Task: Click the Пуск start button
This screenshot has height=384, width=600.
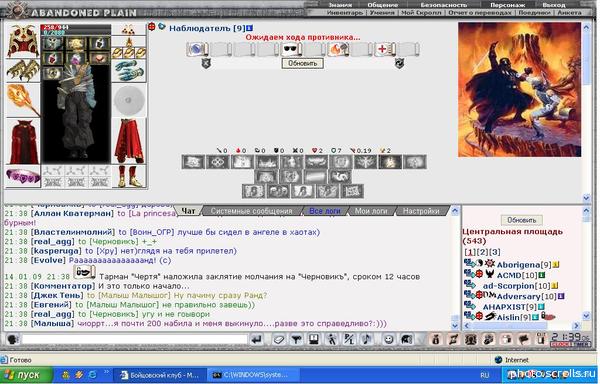Action: pyautogui.click(x=26, y=375)
